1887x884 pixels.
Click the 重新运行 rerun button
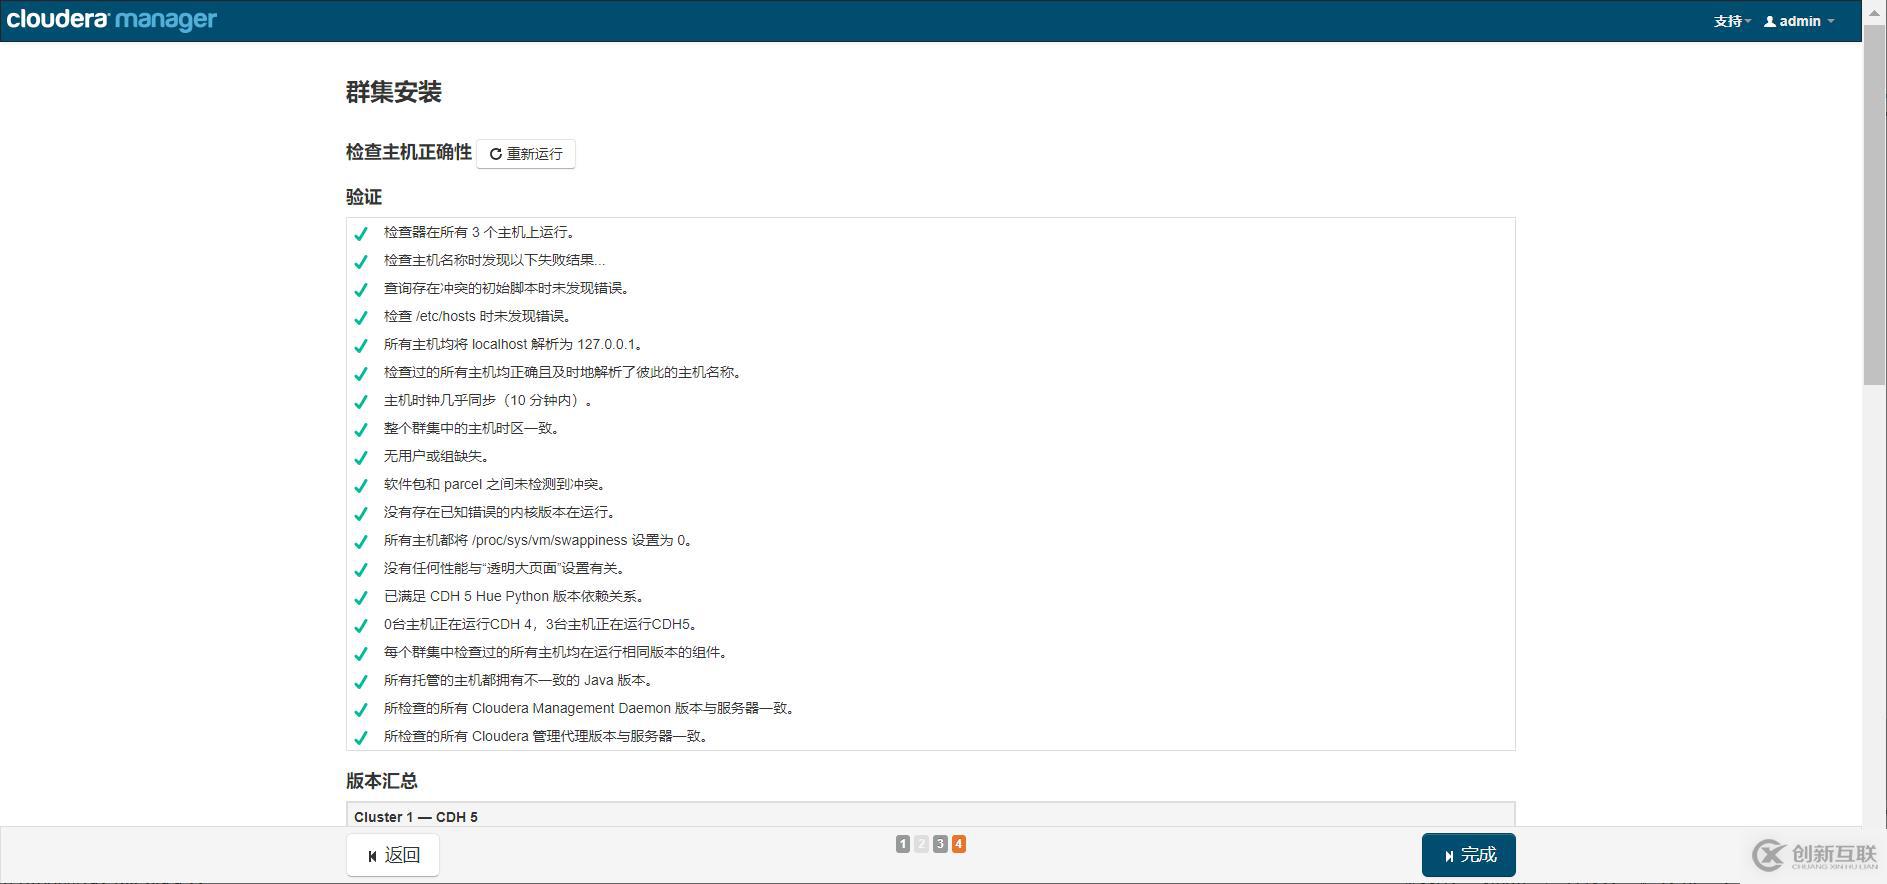tap(526, 154)
